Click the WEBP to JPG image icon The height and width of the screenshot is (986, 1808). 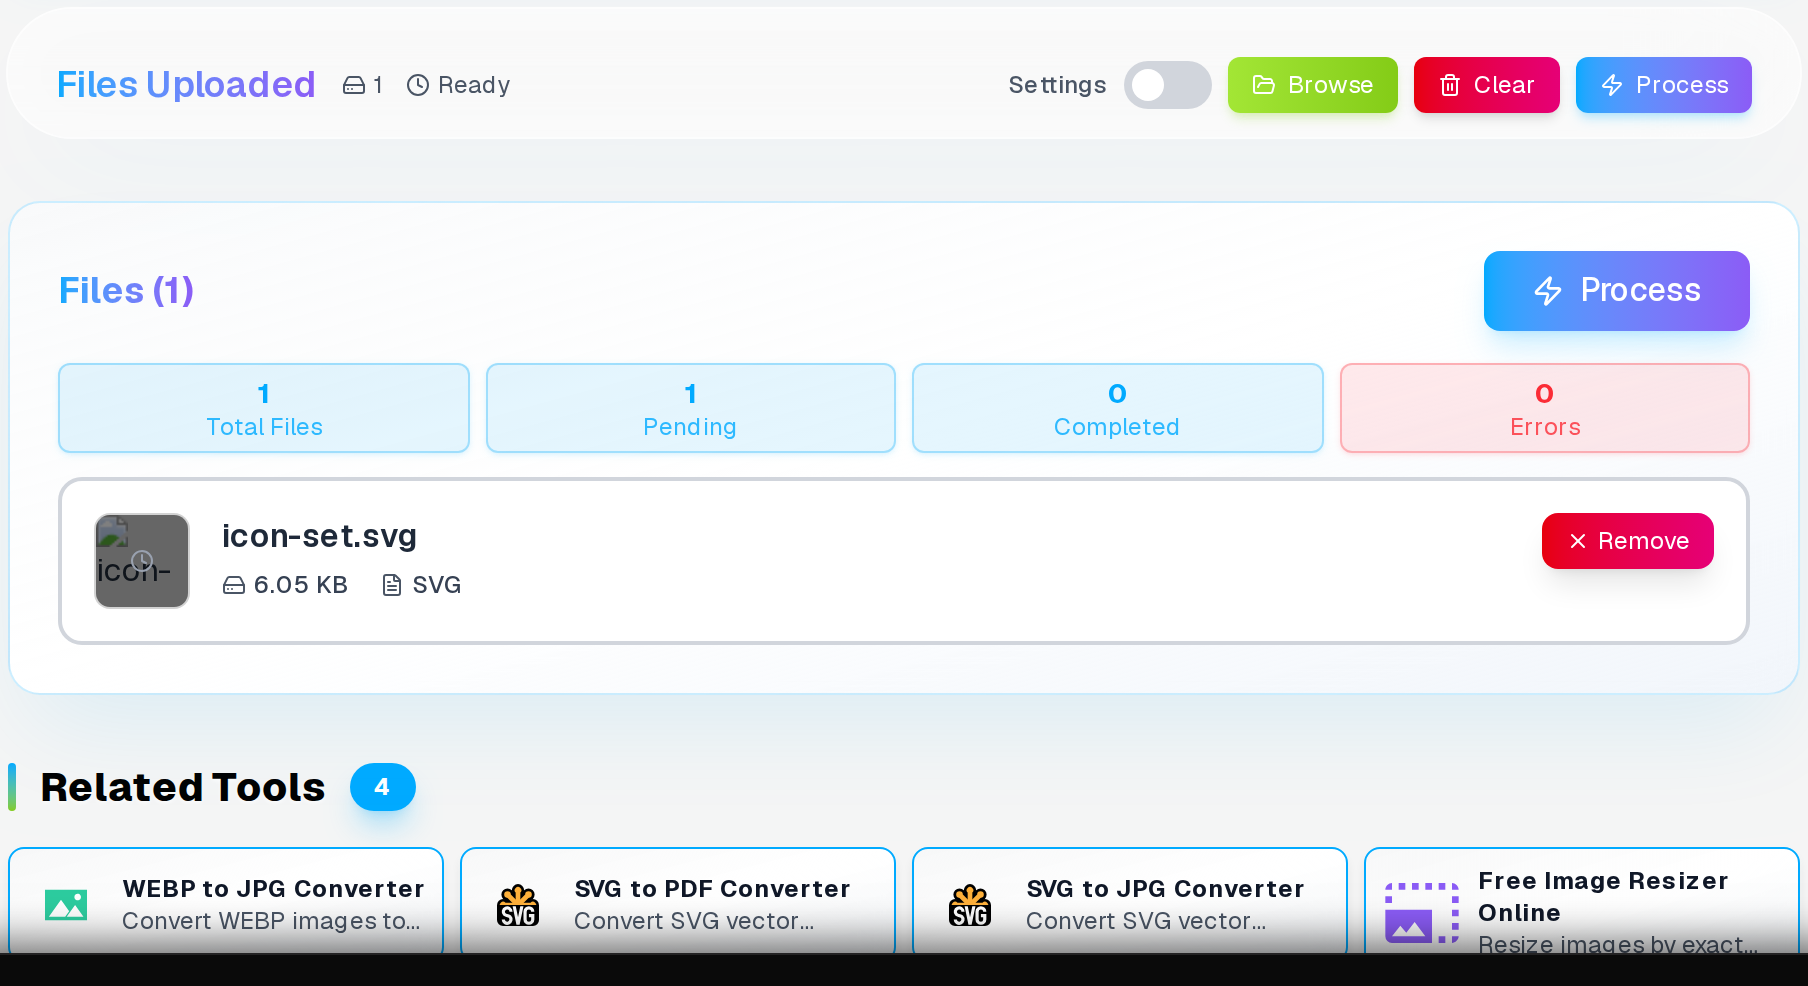[x=66, y=905]
